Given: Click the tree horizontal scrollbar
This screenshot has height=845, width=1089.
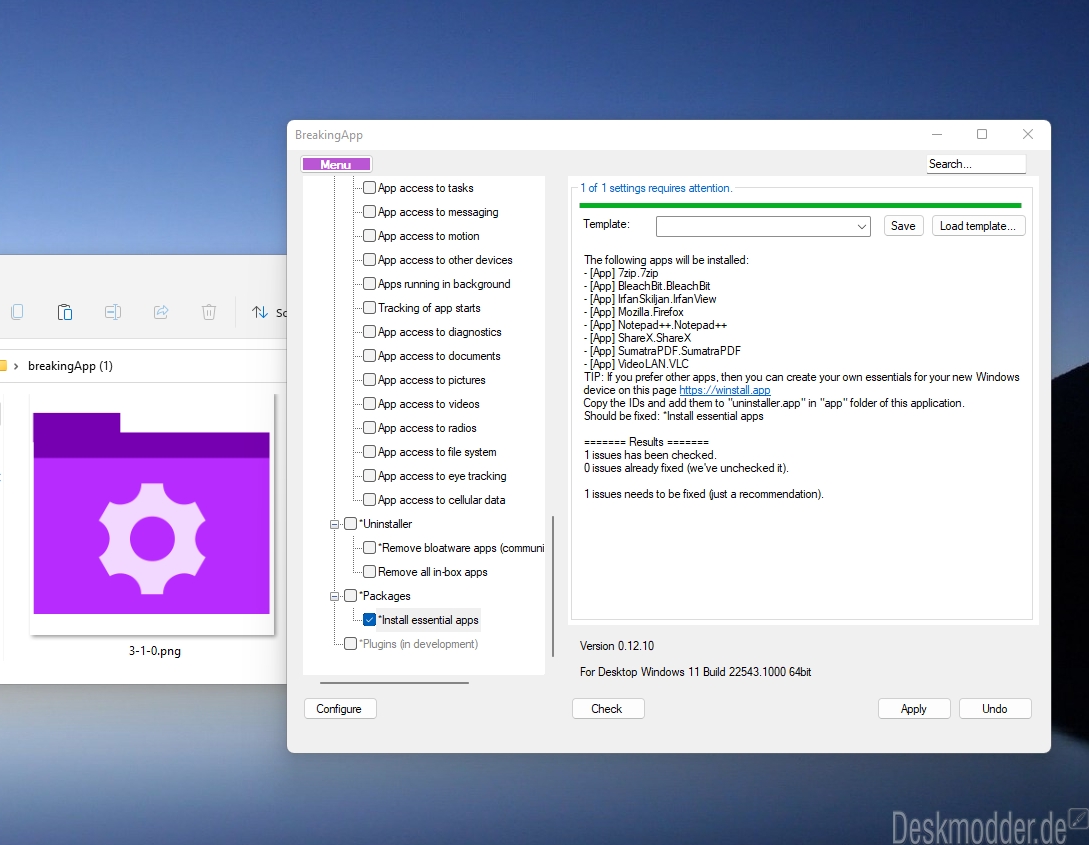Looking at the screenshot, I should [x=394, y=683].
